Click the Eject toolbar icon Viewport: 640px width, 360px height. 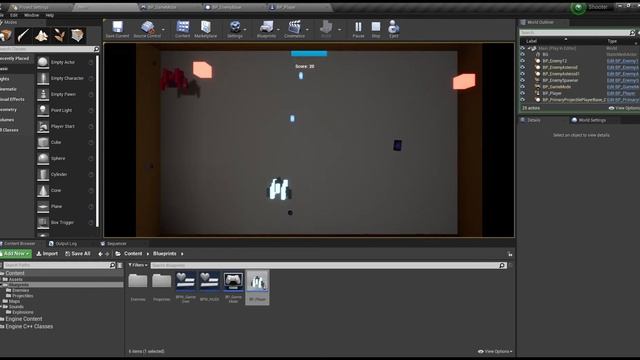(393, 29)
